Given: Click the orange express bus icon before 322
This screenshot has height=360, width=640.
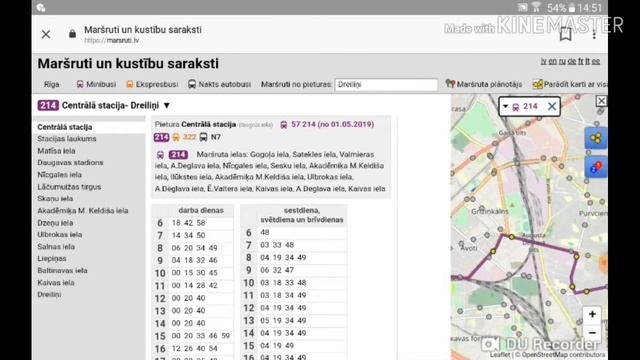Looking at the screenshot, I should (176, 137).
